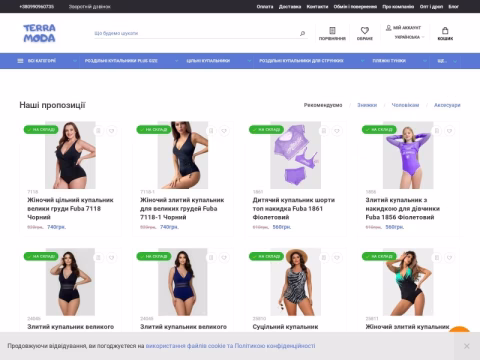This screenshot has height=360, width=480.
Task: Open the Доставка top menu link
Action: click(290, 6)
